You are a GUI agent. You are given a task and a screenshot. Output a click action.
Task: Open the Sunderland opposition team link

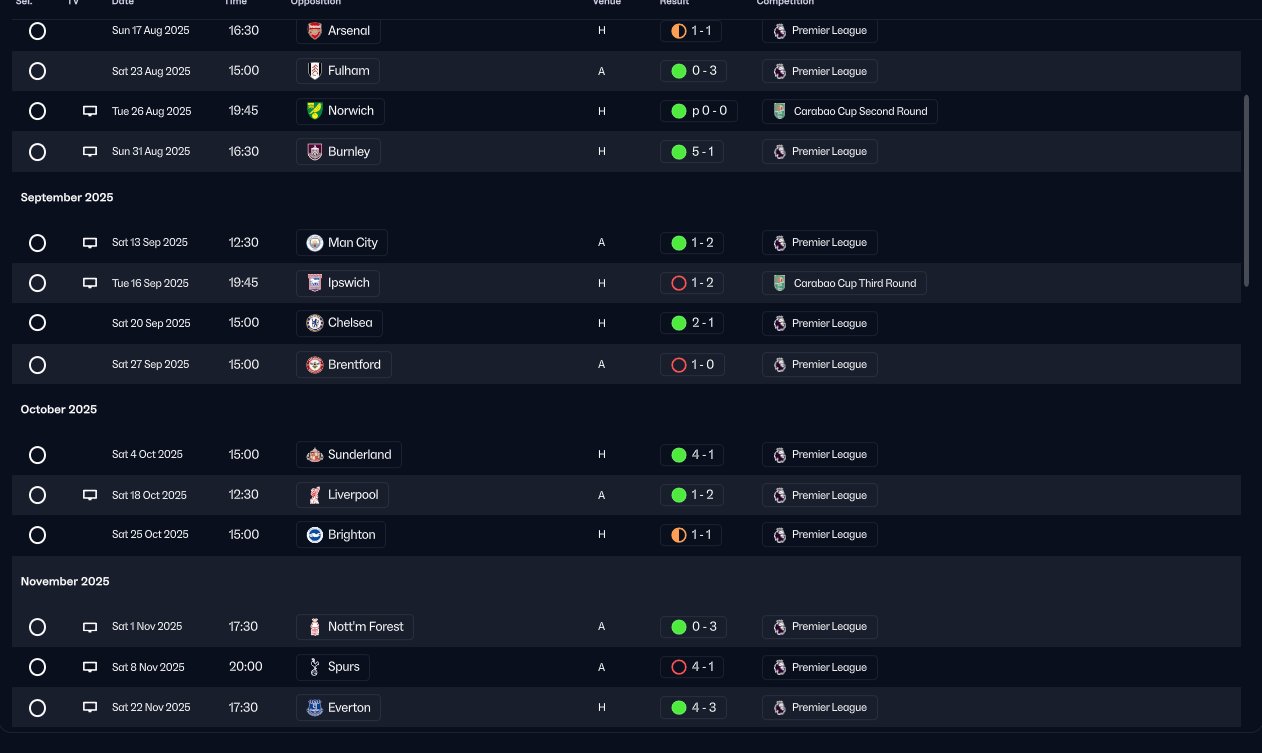click(x=349, y=455)
